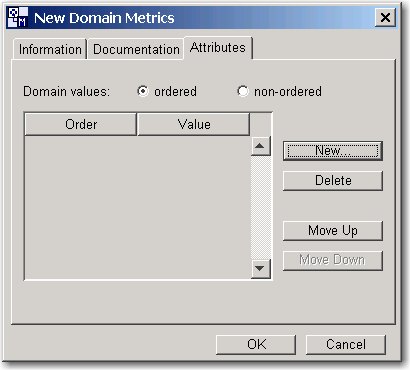Select the ordered radio button

pyautogui.click(x=143, y=91)
